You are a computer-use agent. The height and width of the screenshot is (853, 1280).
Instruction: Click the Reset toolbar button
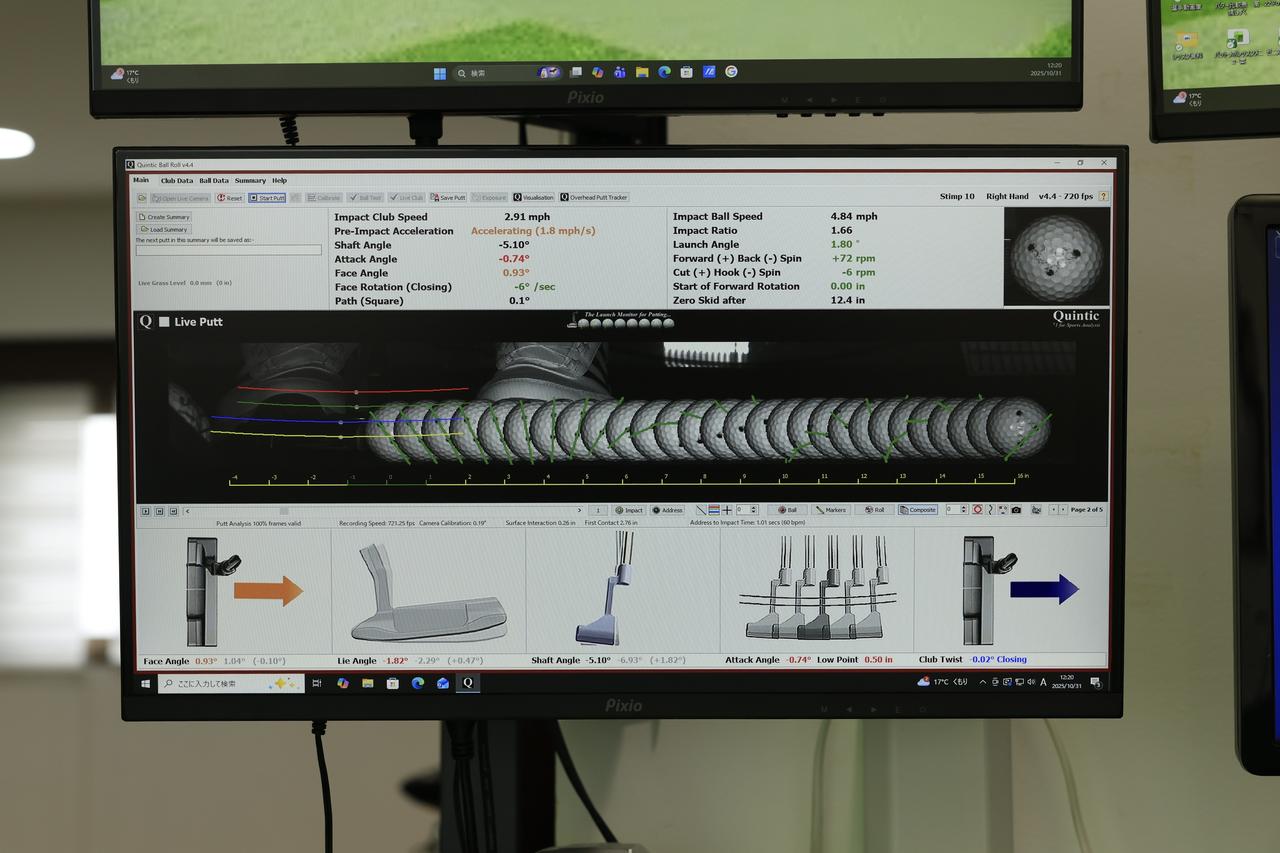(x=230, y=198)
